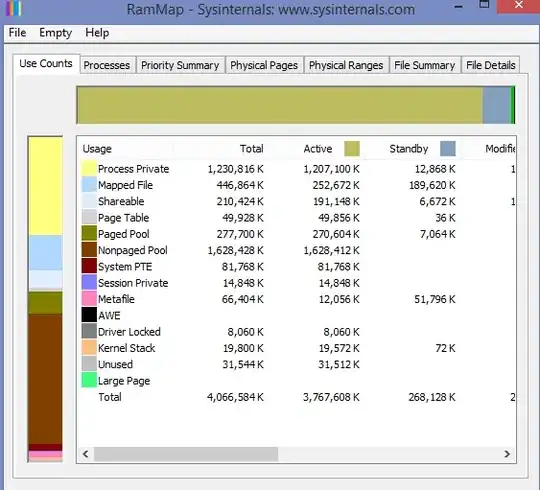This screenshot has width=540, height=490.
Task: Click the Process Private row label
Action: coord(134,169)
